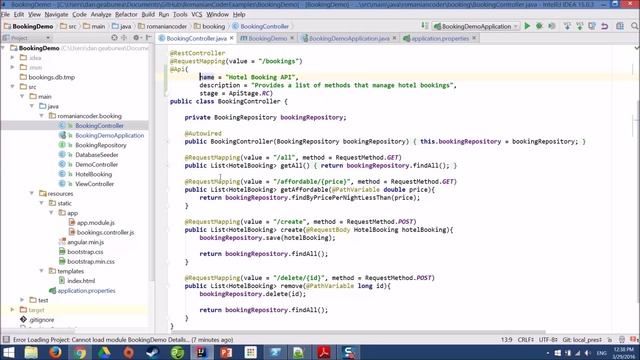Screen dimensions: 640x360
Task: Click the booking breadcrumb in navigation bar
Action: pyautogui.click(x=209, y=26)
